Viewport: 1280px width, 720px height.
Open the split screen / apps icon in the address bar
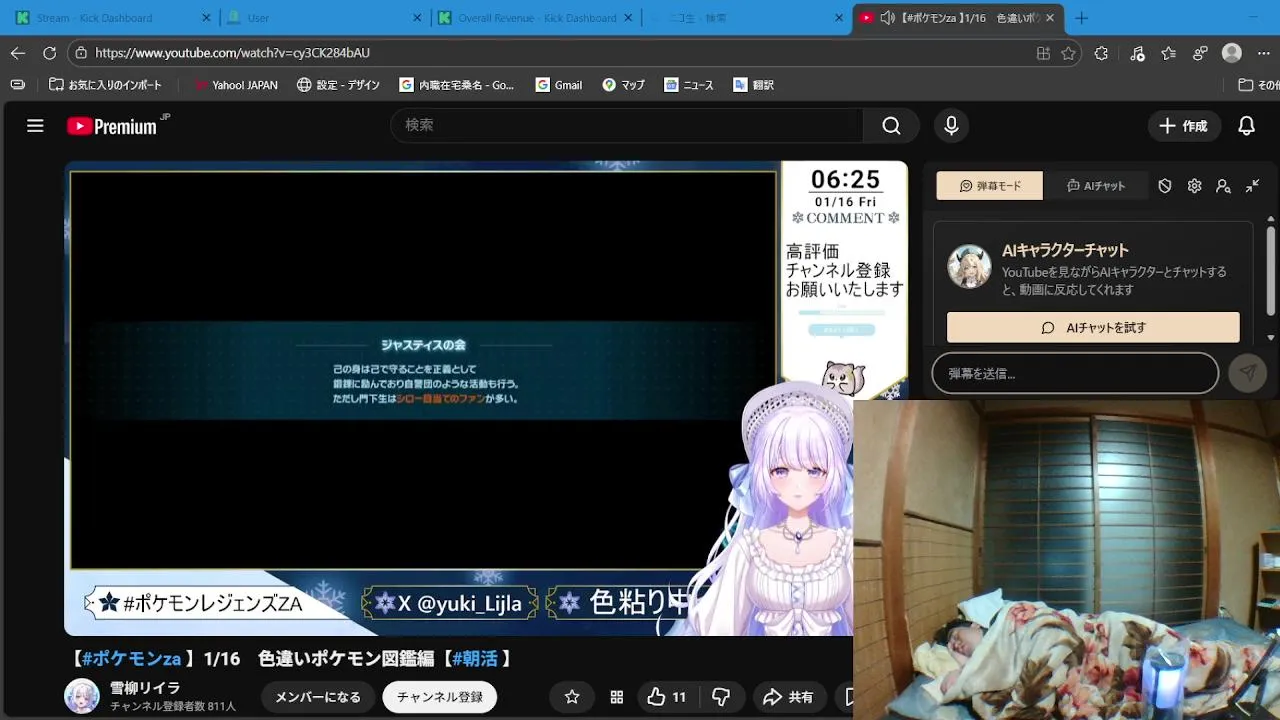point(1043,53)
